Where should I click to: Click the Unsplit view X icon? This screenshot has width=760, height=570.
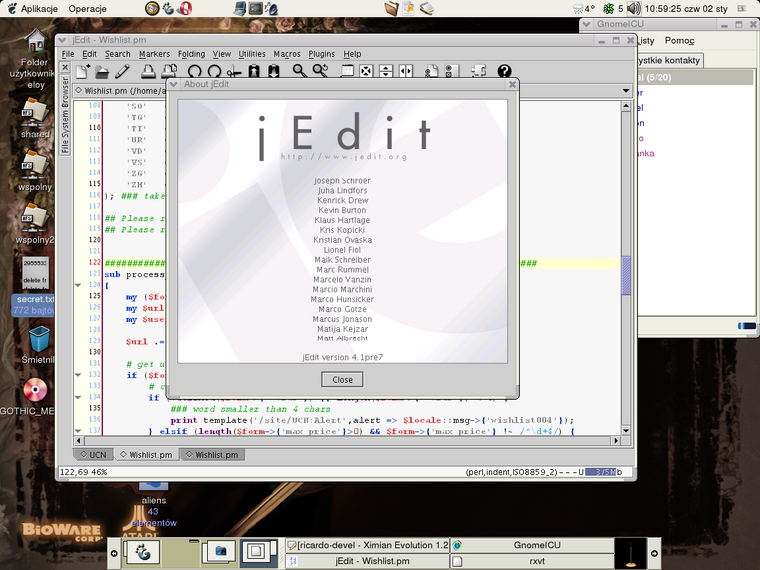point(366,72)
